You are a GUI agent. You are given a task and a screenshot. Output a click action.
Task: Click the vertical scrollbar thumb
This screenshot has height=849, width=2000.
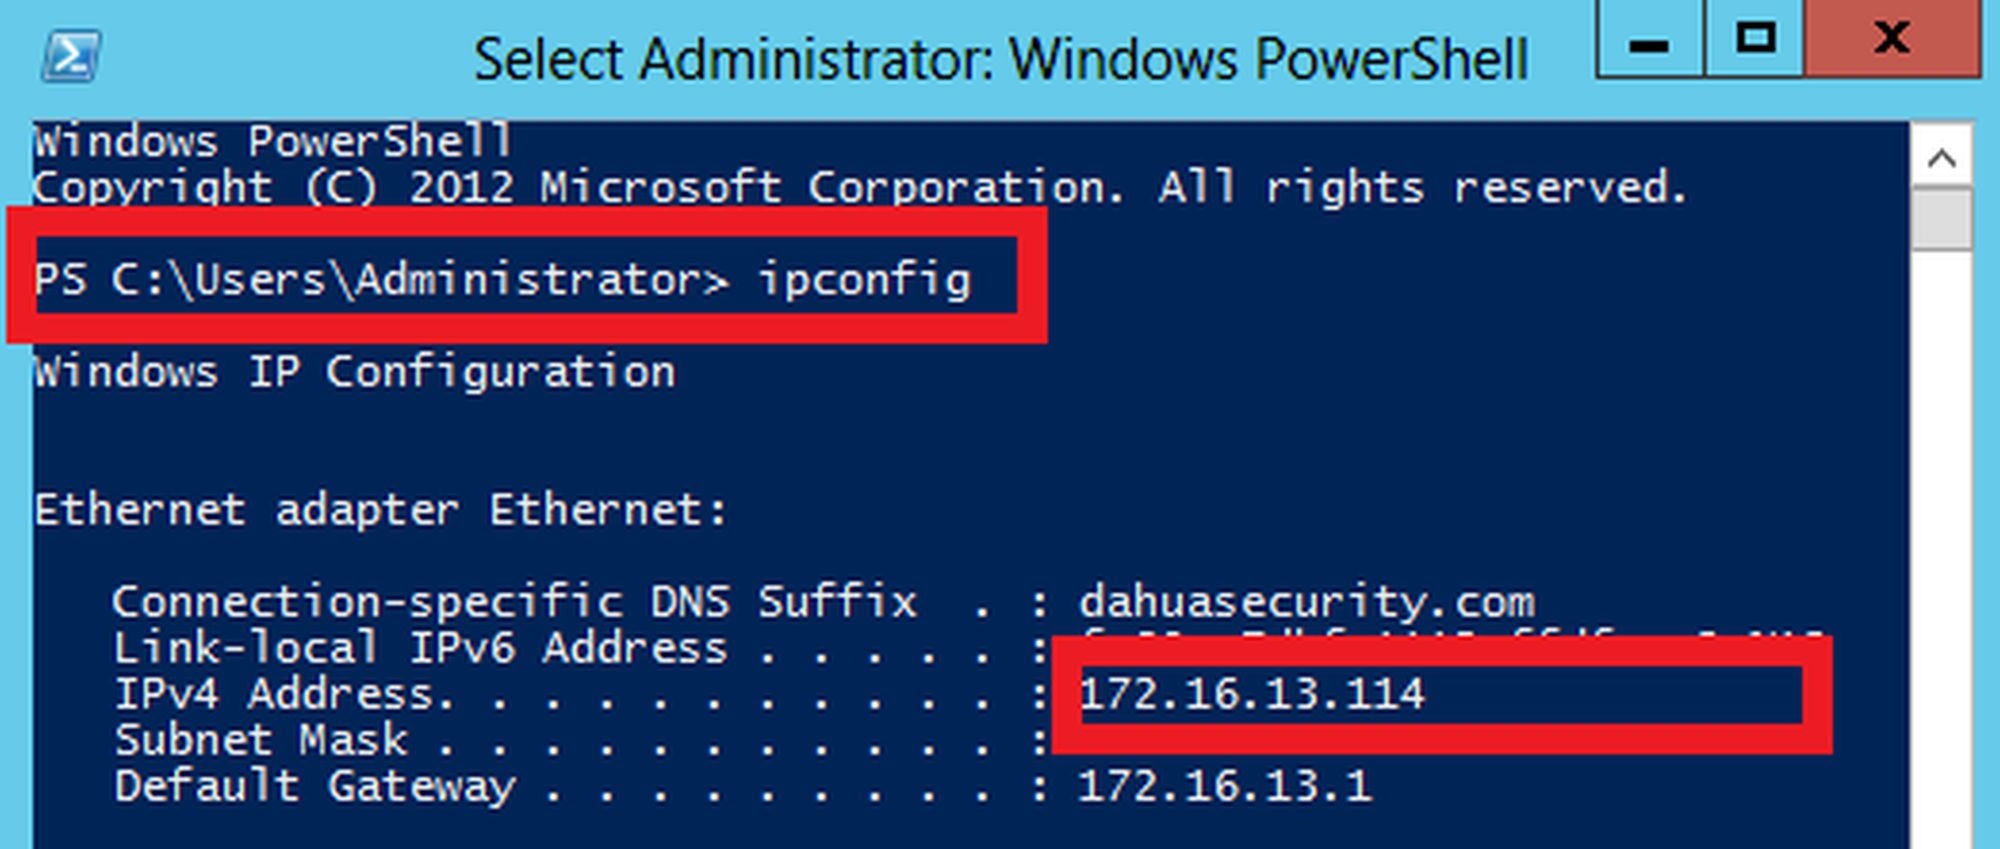coord(1942,218)
